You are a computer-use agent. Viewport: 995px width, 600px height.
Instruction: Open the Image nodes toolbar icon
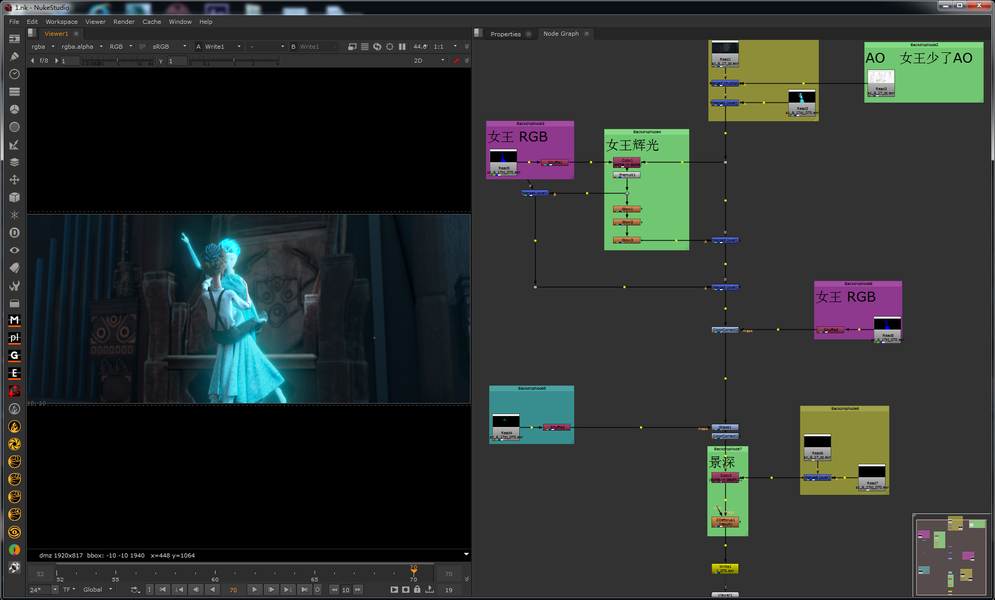tap(14, 39)
